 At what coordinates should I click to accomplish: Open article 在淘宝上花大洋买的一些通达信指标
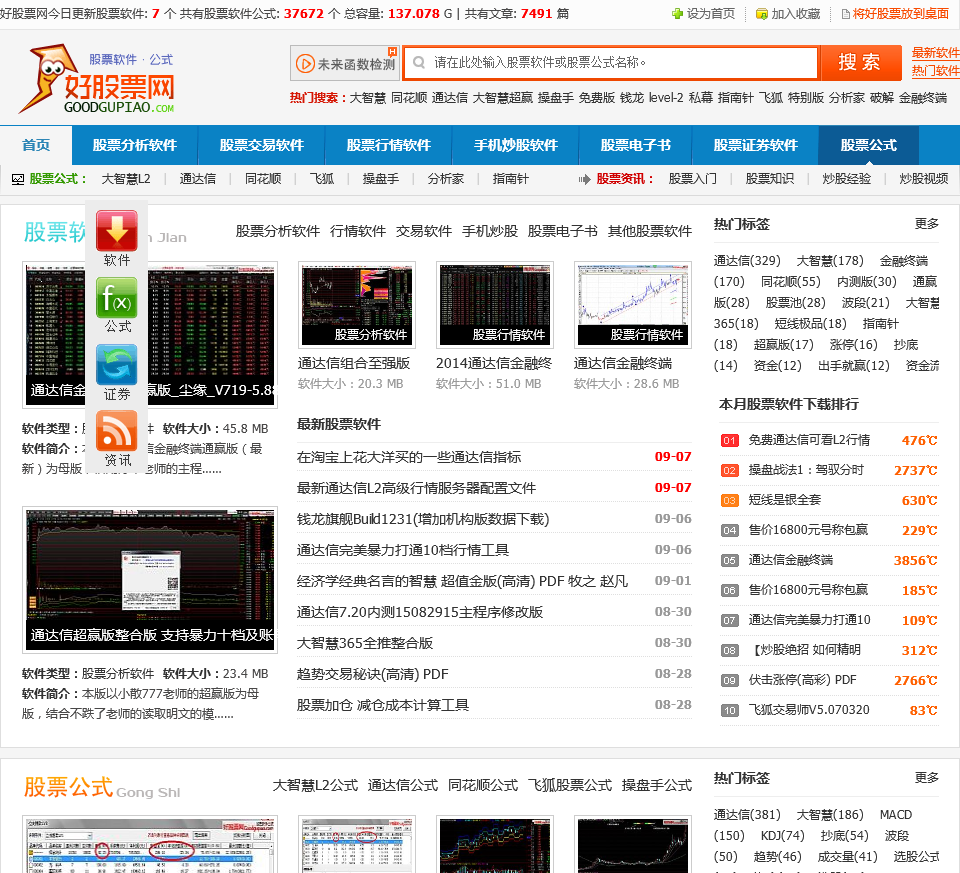tap(408, 457)
